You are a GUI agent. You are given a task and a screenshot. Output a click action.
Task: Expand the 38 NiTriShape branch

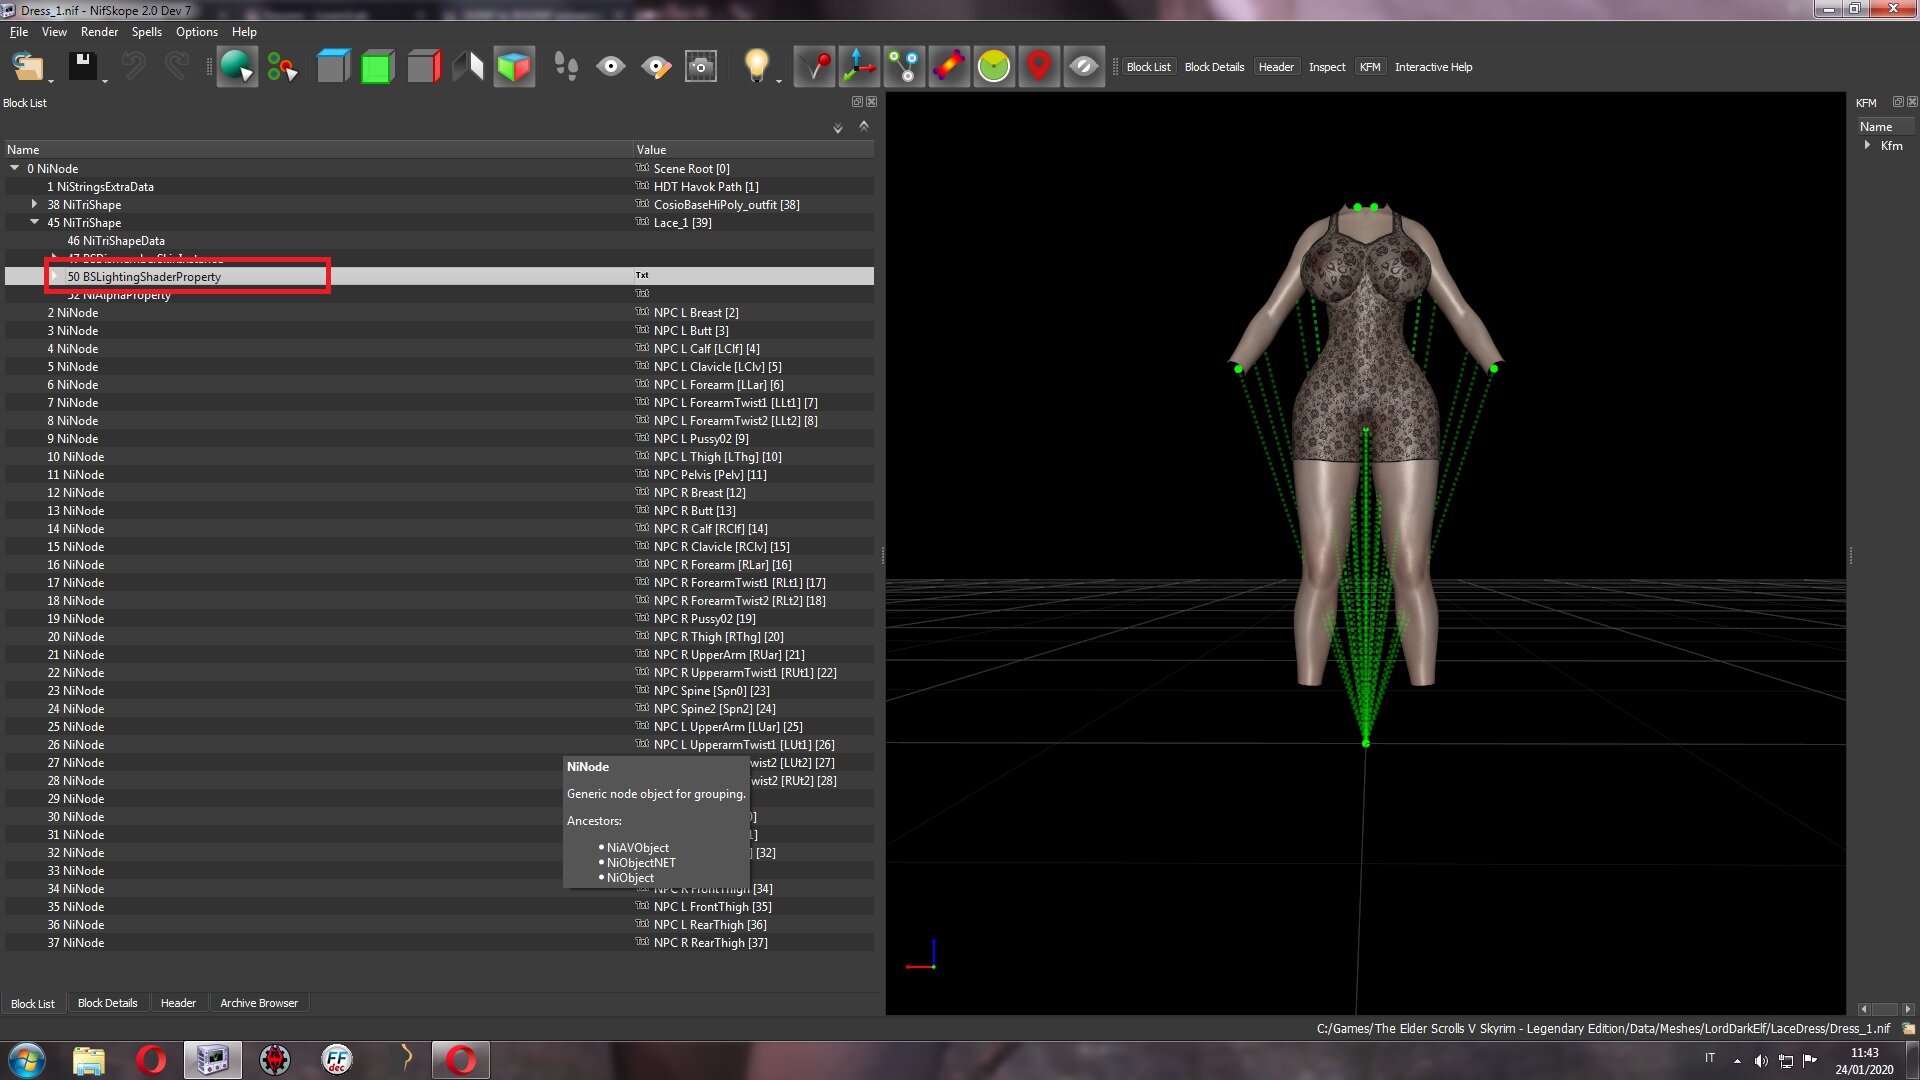tap(34, 204)
